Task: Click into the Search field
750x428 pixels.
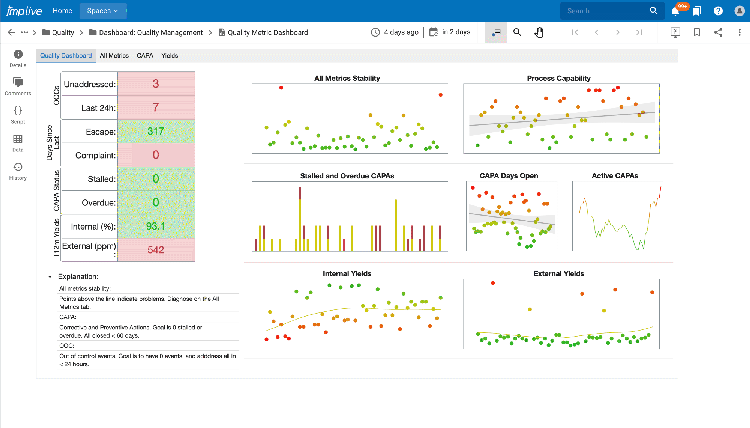Action: tap(605, 11)
